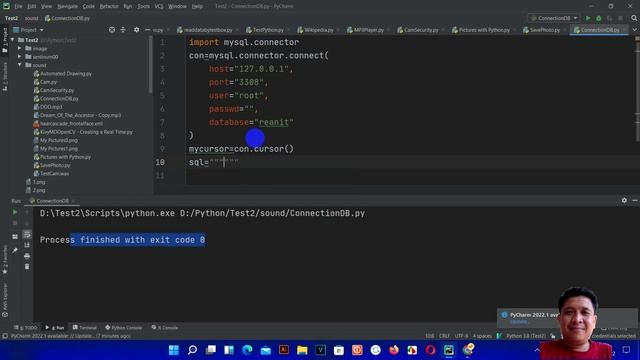Open the Windows Start menu

(174, 350)
